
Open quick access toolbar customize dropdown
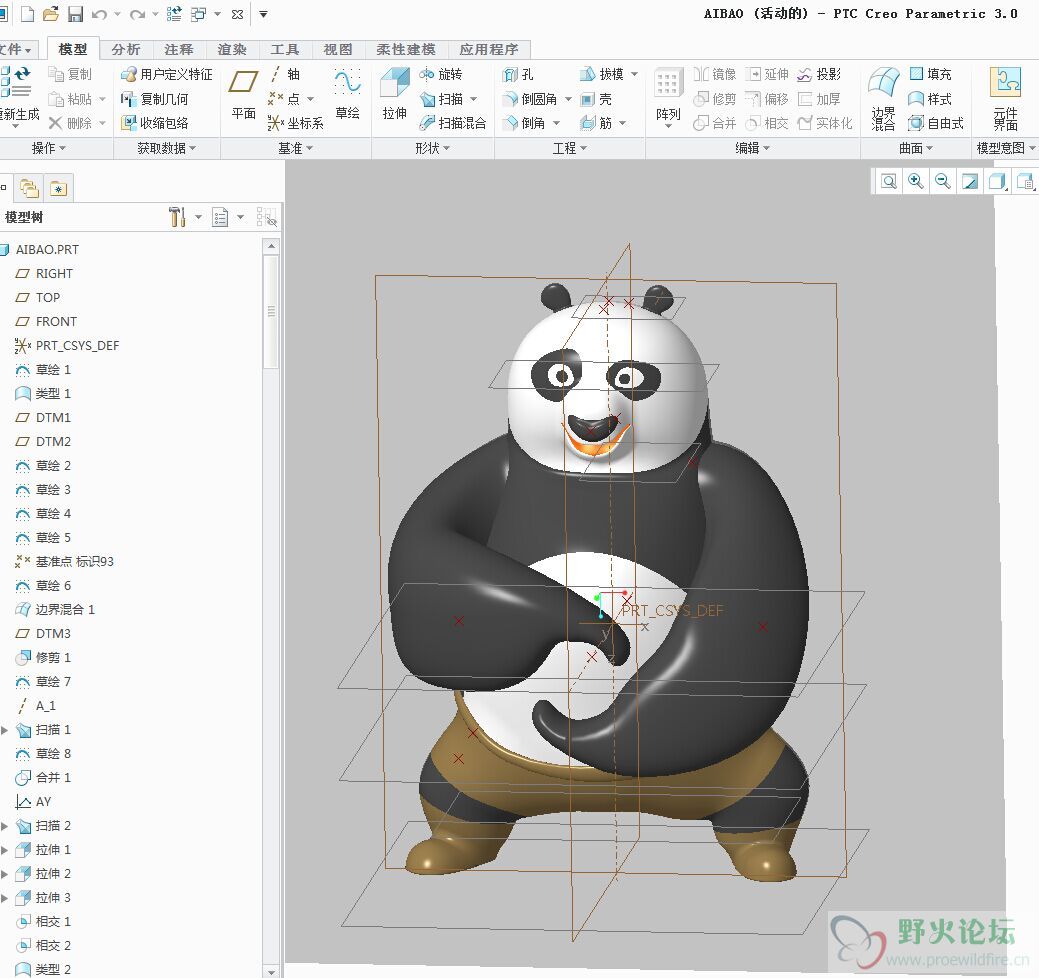[x=264, y=14]
